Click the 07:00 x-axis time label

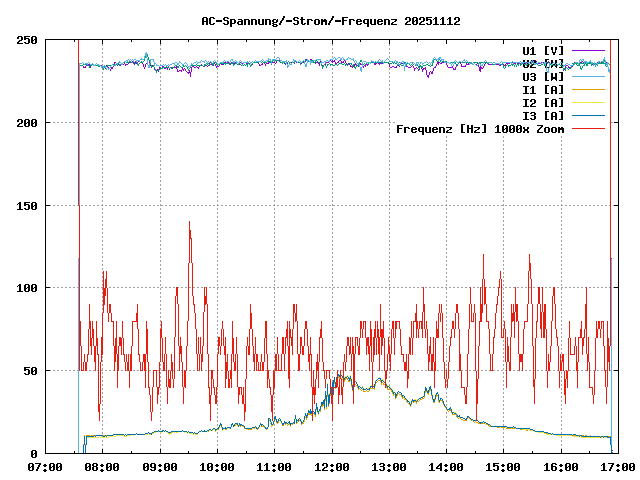point(45,467)
